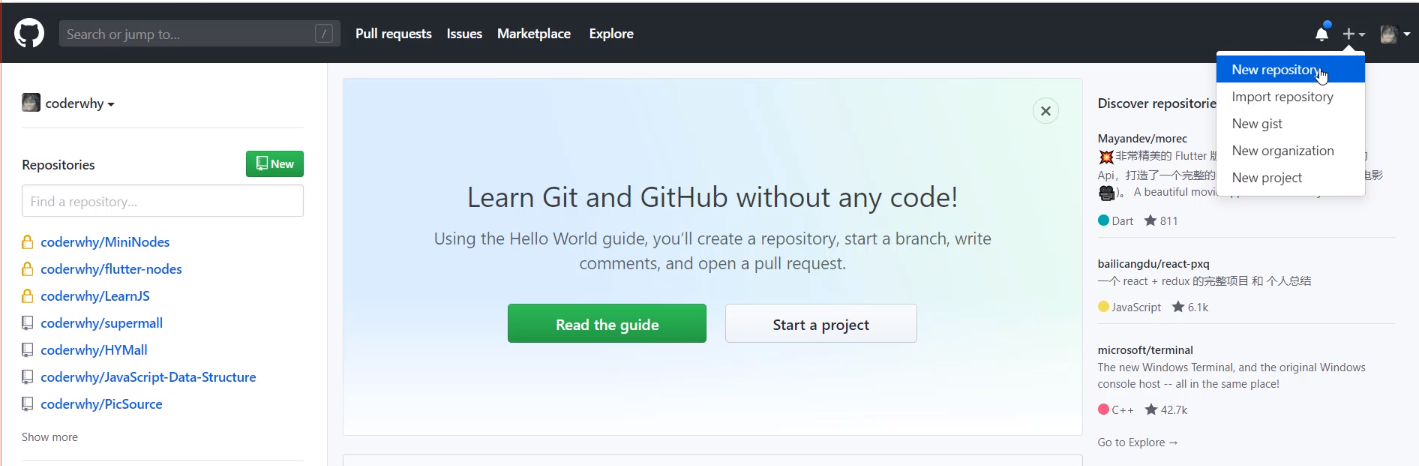Click the Dart language label
The width and height of the screenshot is (1419, 466).
click(x=1116, y=221)
